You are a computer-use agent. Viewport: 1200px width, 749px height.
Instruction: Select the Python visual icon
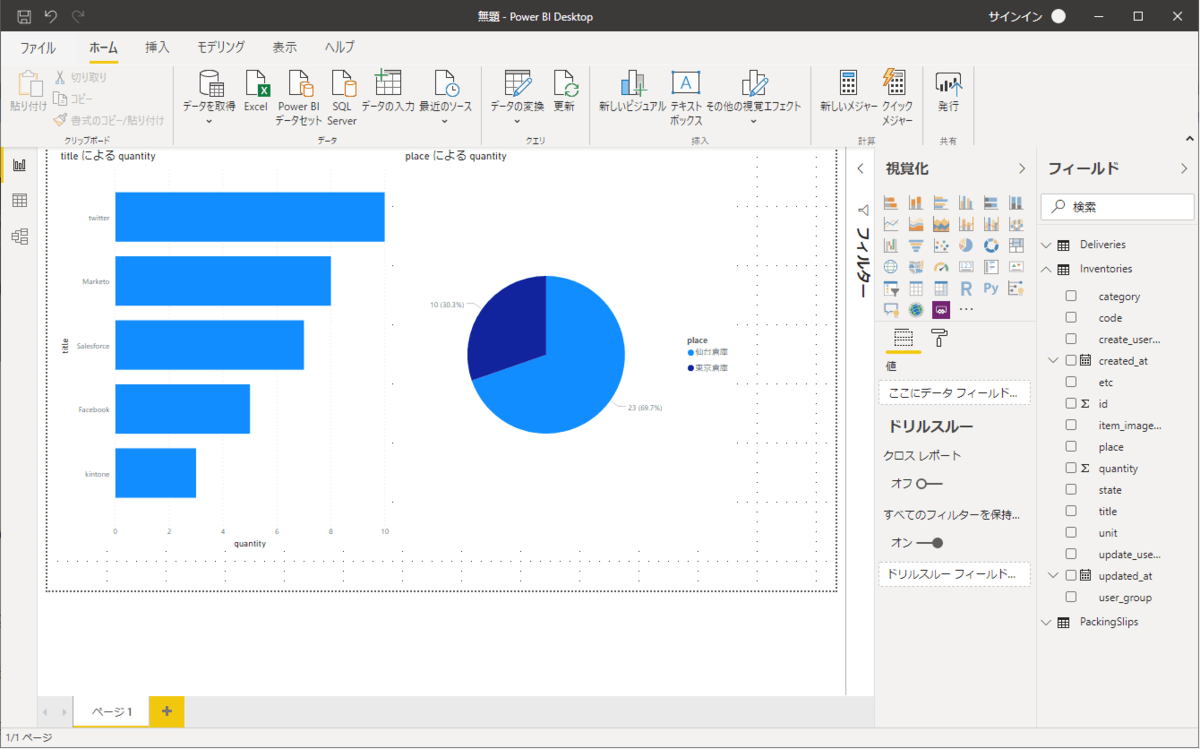point(991,289)
